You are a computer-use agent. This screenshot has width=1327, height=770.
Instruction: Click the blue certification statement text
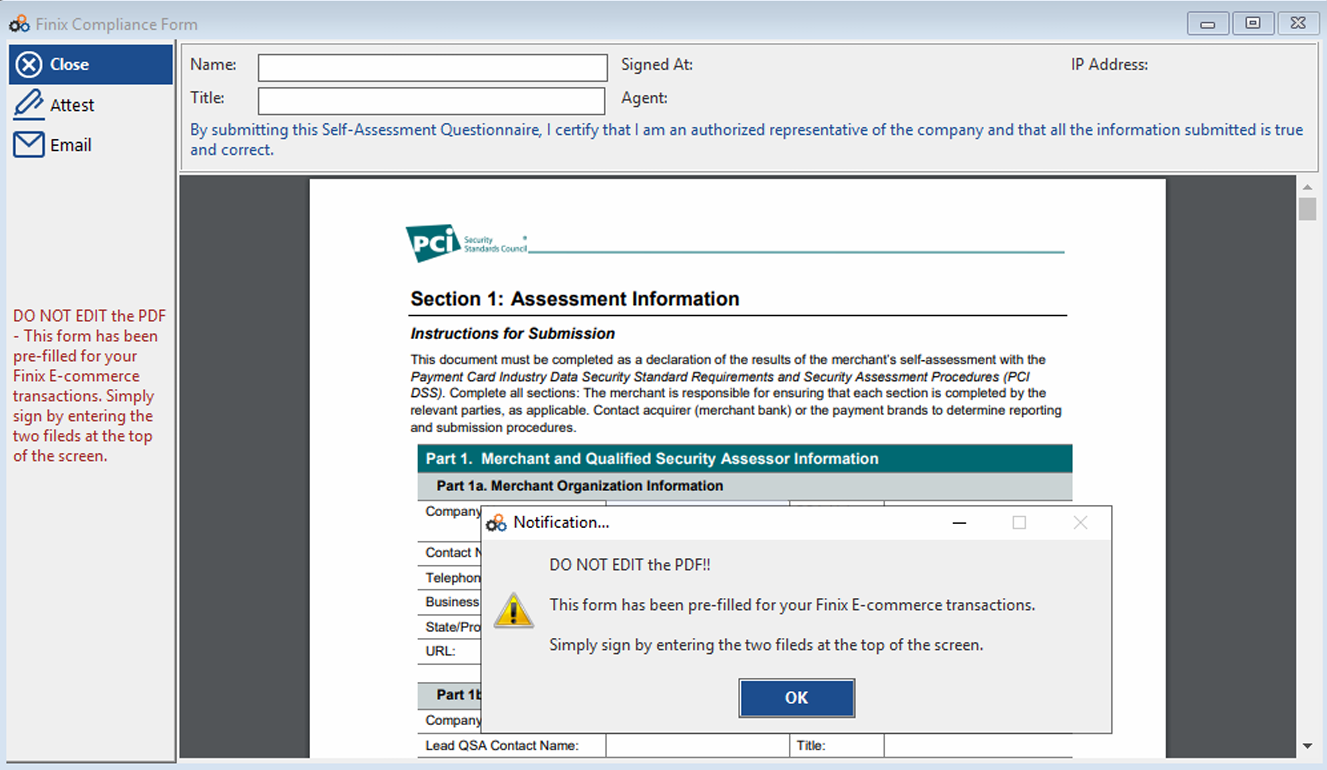click(747, 140)
